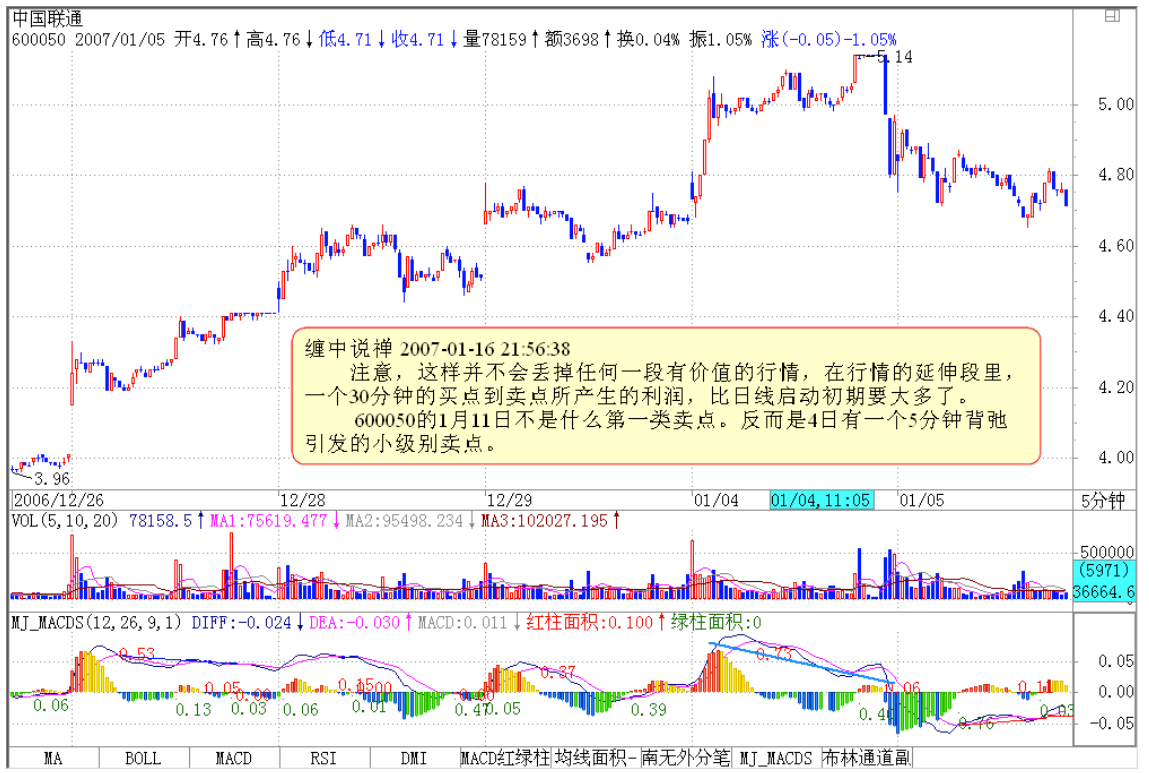Viewport: 1149px width, 773px height.
Task: Click the MA3:102027.195 volume average
Action: point(544,521)
